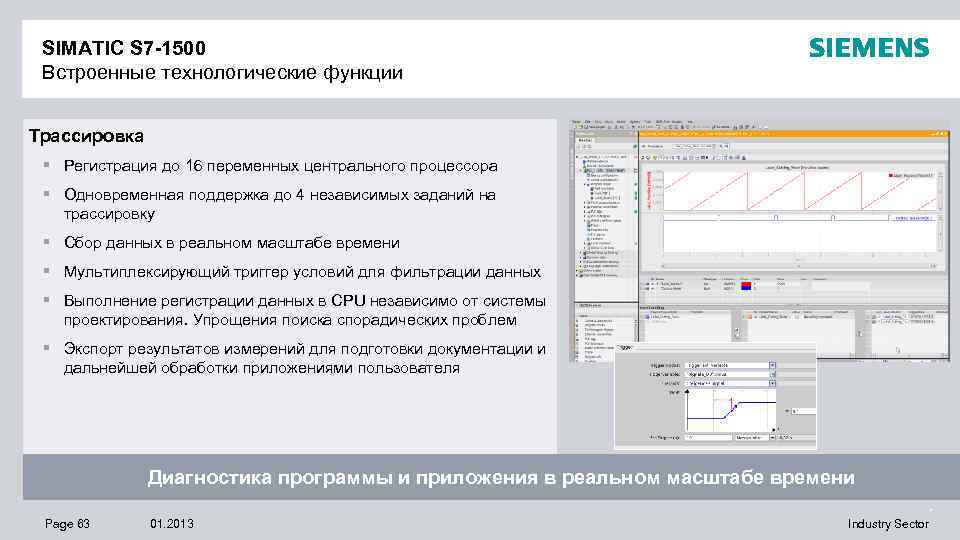Click the threshold value field beside trigger graph
This screenshot has height=540, width=960.
pyautogui.click(x=804, y=411)
